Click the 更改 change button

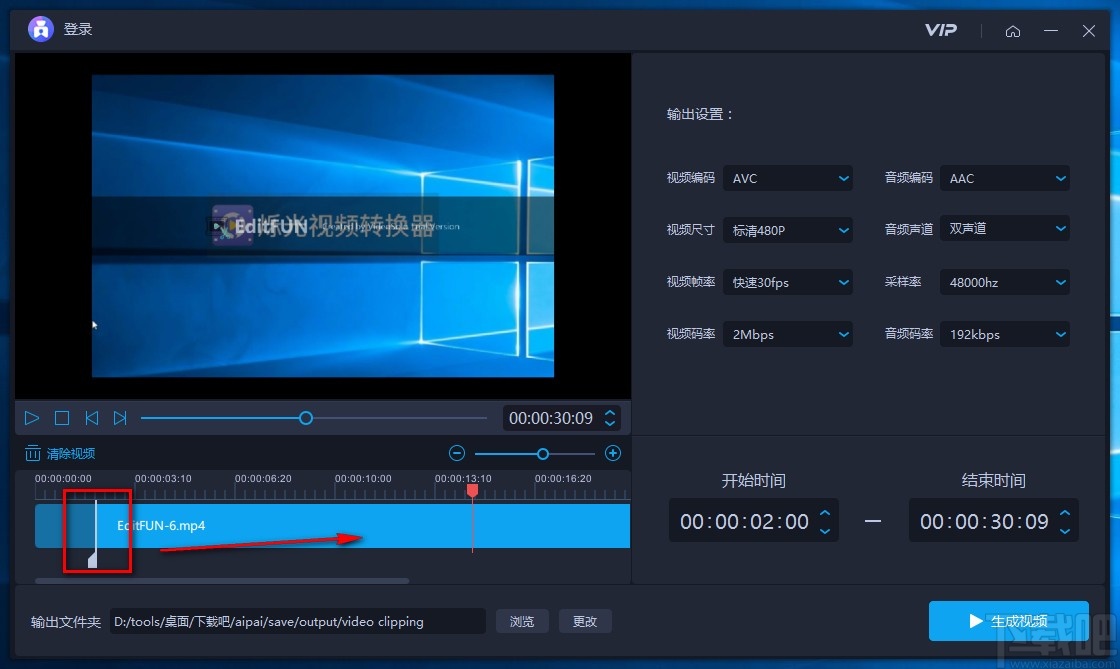tap(585, 621)
